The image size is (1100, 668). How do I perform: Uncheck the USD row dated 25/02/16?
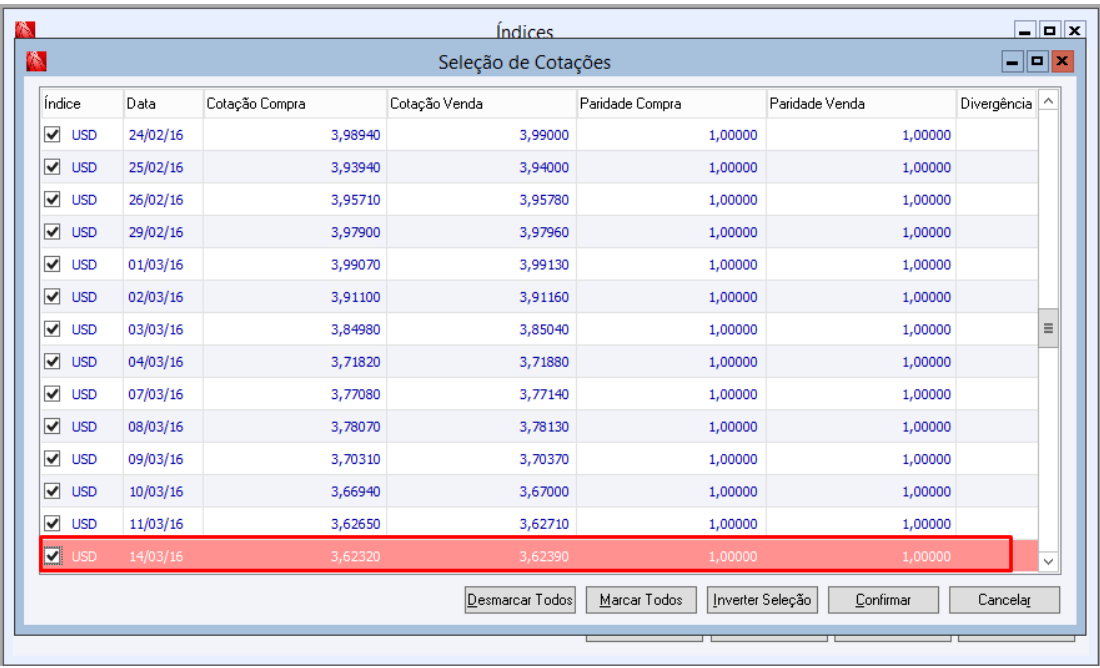tap(52, 166)
